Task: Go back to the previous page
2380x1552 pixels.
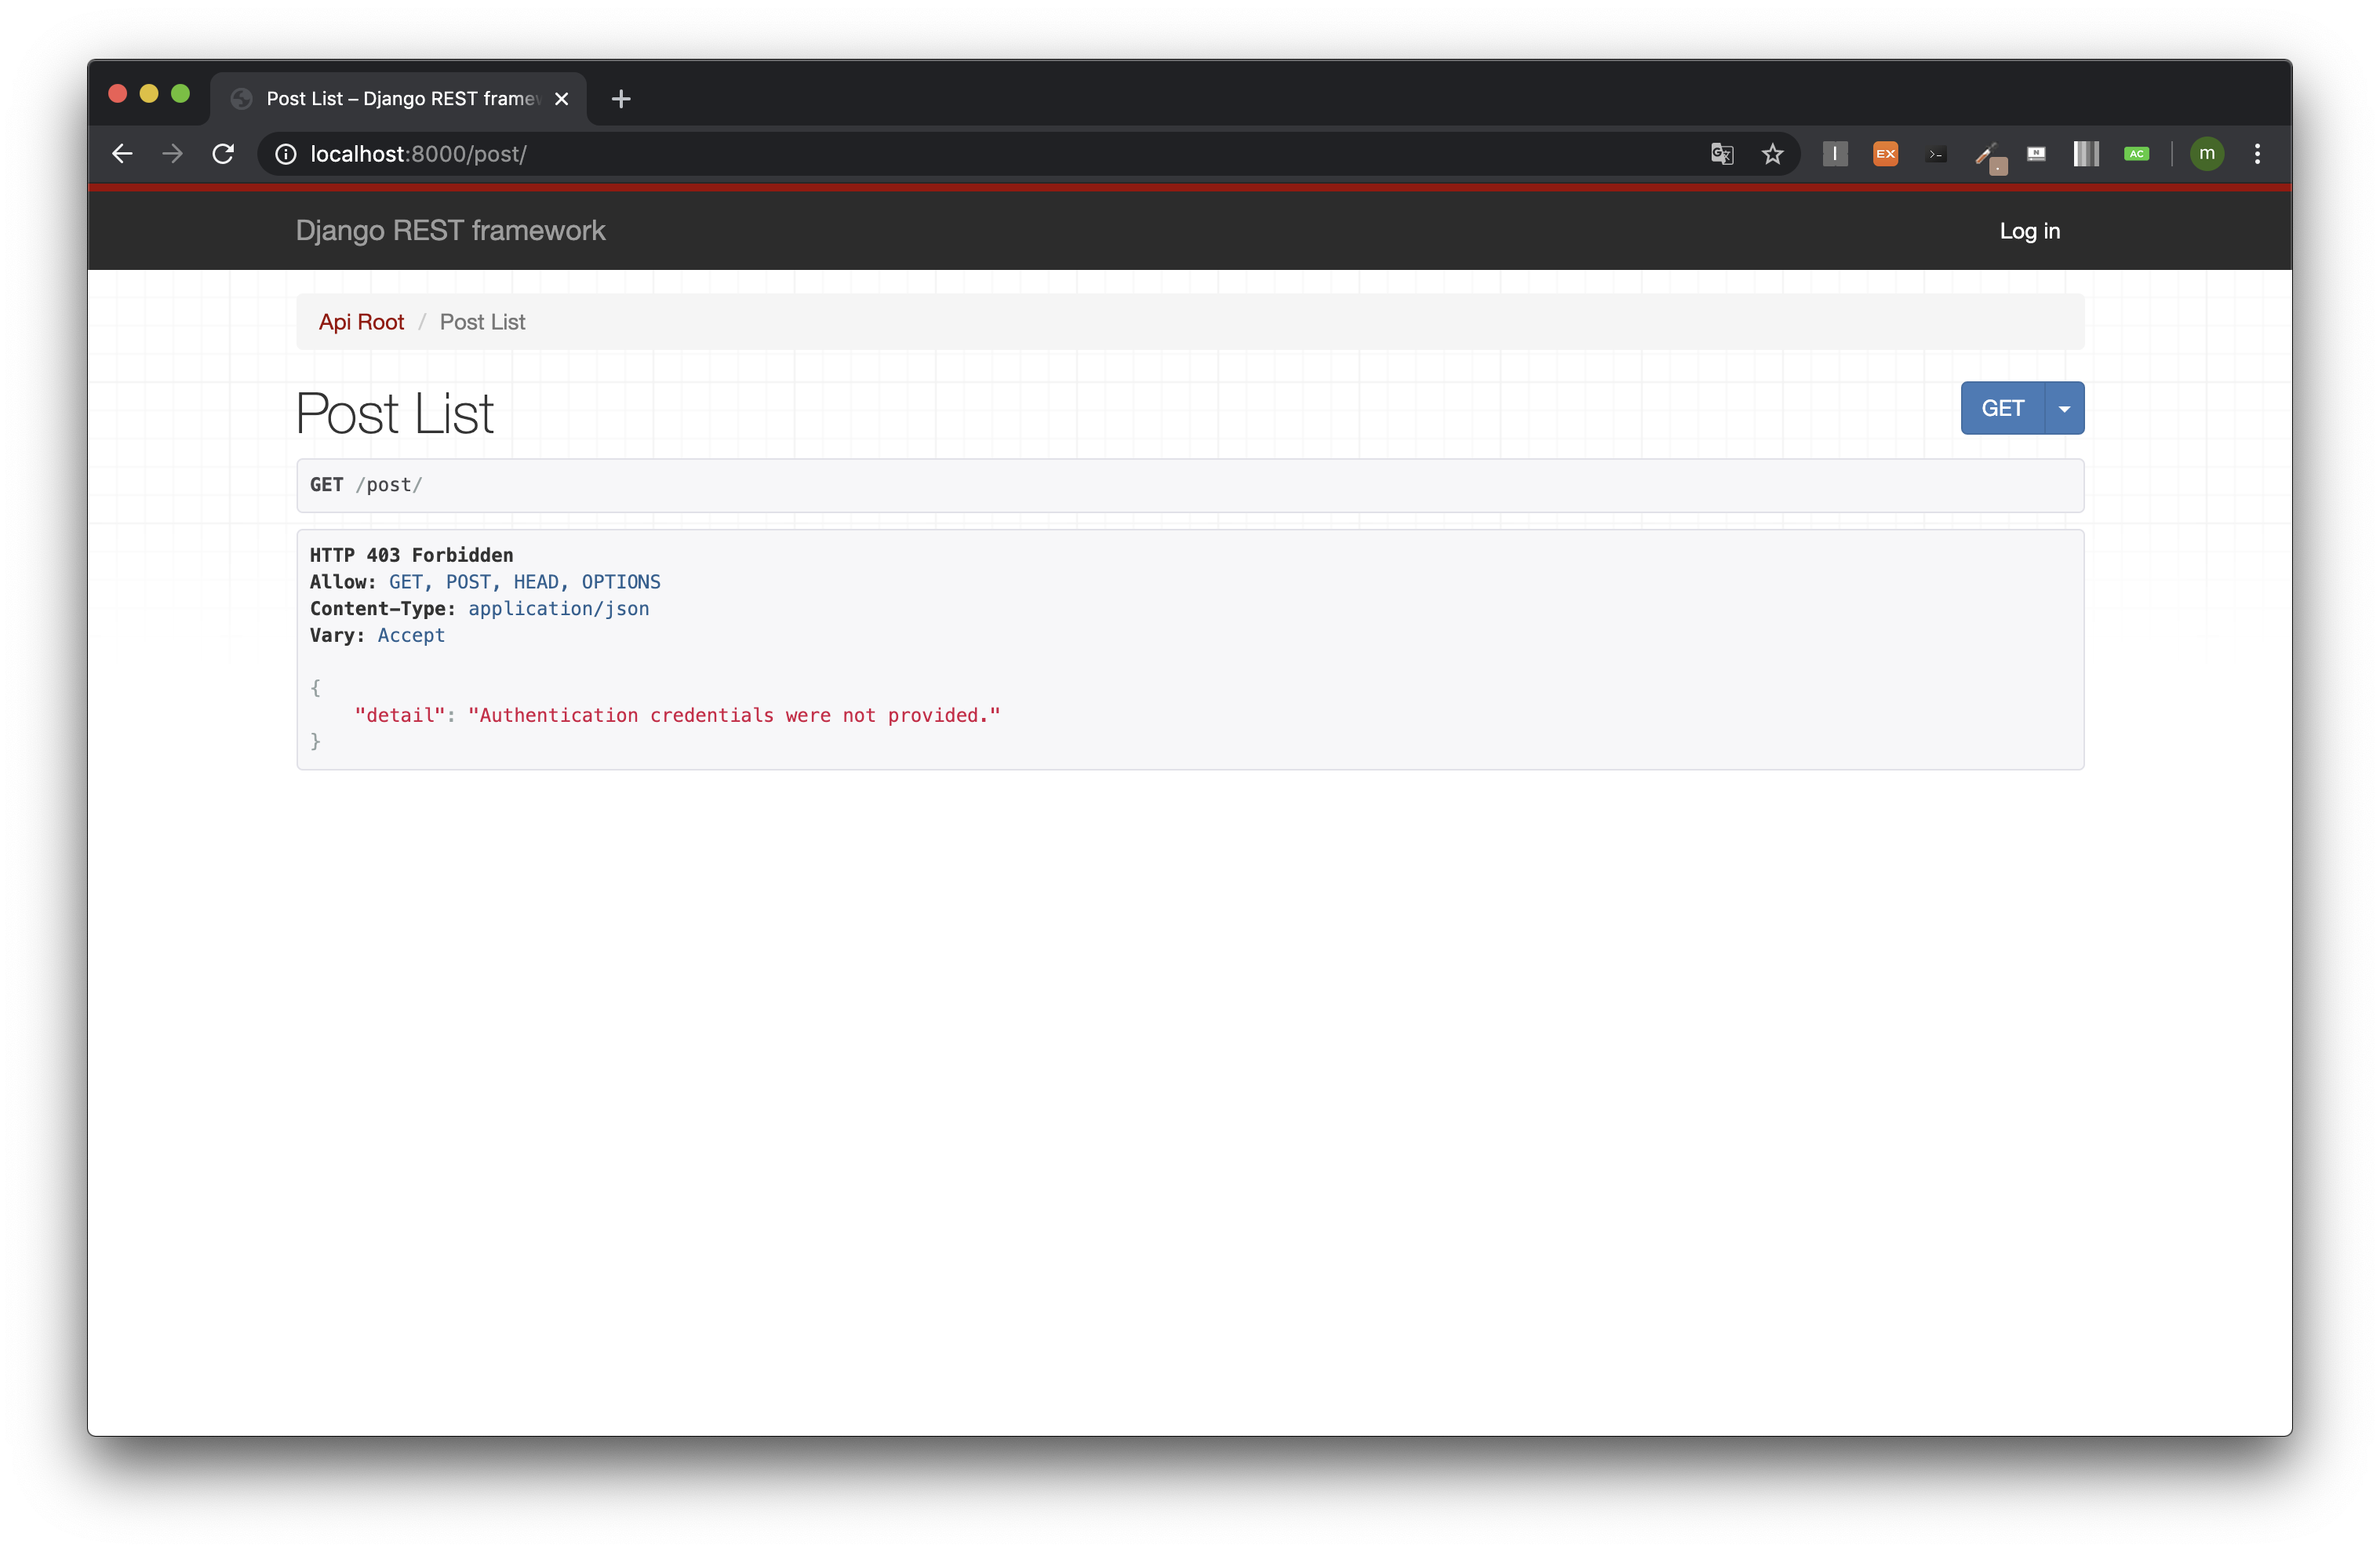Action: [x=122, y=154]
